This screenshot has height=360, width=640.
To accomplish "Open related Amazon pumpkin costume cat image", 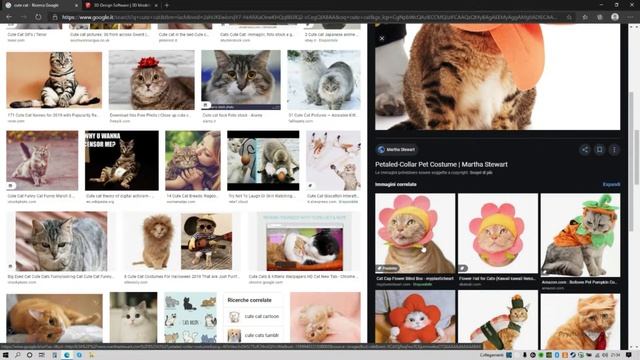I will tap(580, 235).
